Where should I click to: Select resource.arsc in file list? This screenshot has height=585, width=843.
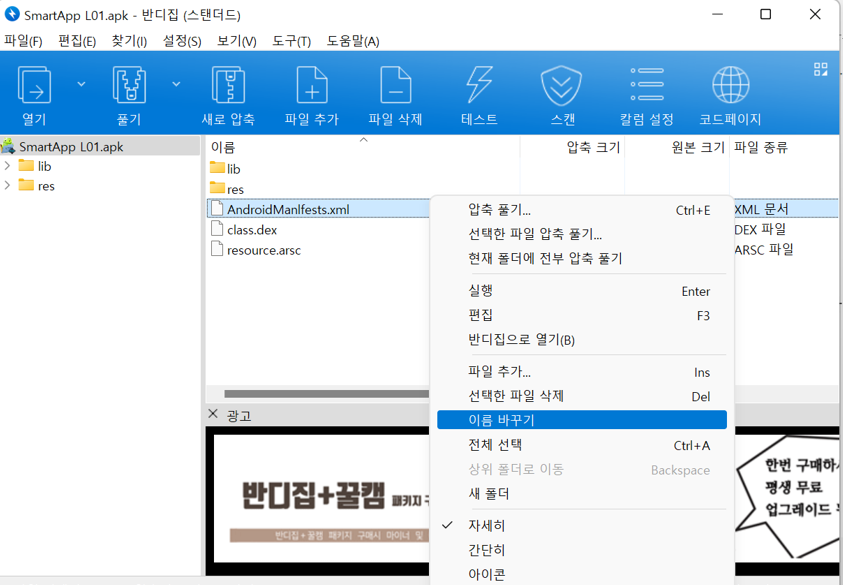tap(263, 250)
